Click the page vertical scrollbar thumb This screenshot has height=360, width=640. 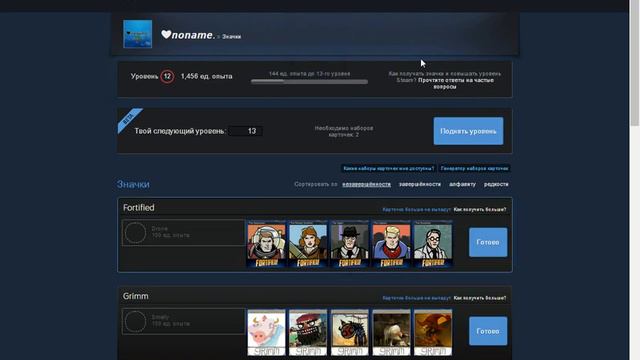click(635, 63)
